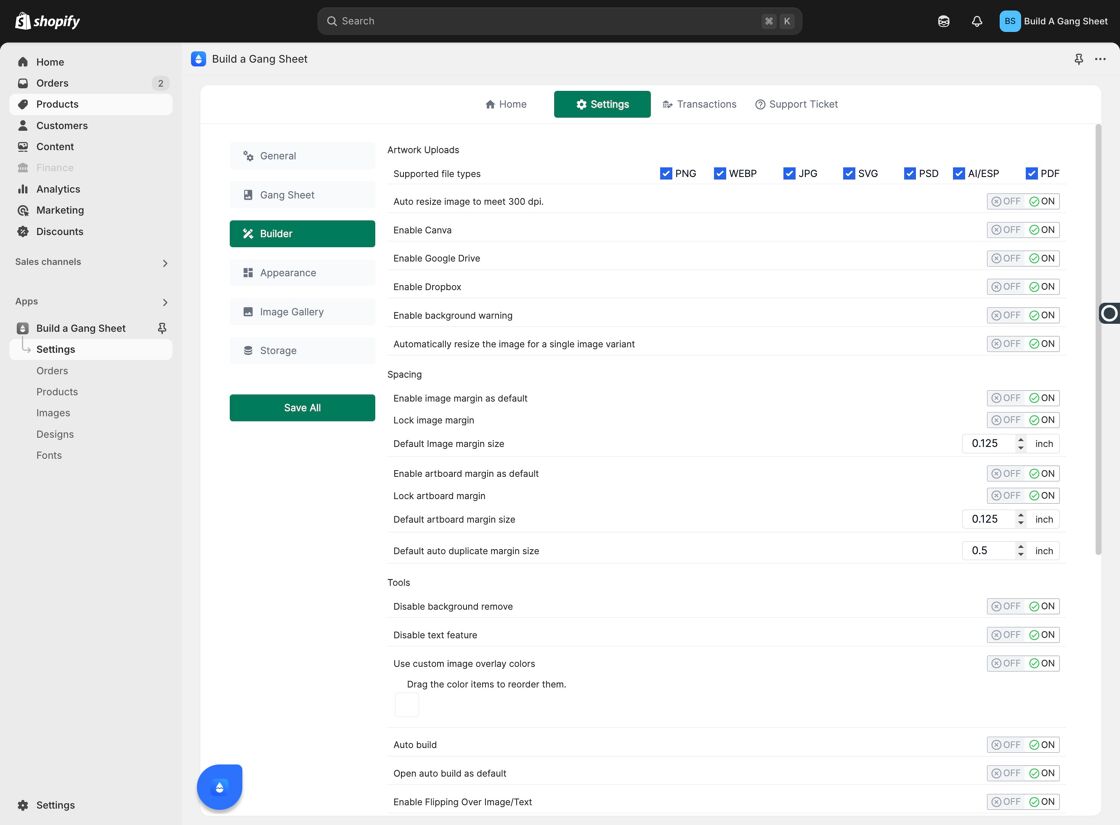Click stepper arrows for Default Image margin size
Image resolution: width=1120 pixels, height=825 pixels.
click(x=1021, y=444)
